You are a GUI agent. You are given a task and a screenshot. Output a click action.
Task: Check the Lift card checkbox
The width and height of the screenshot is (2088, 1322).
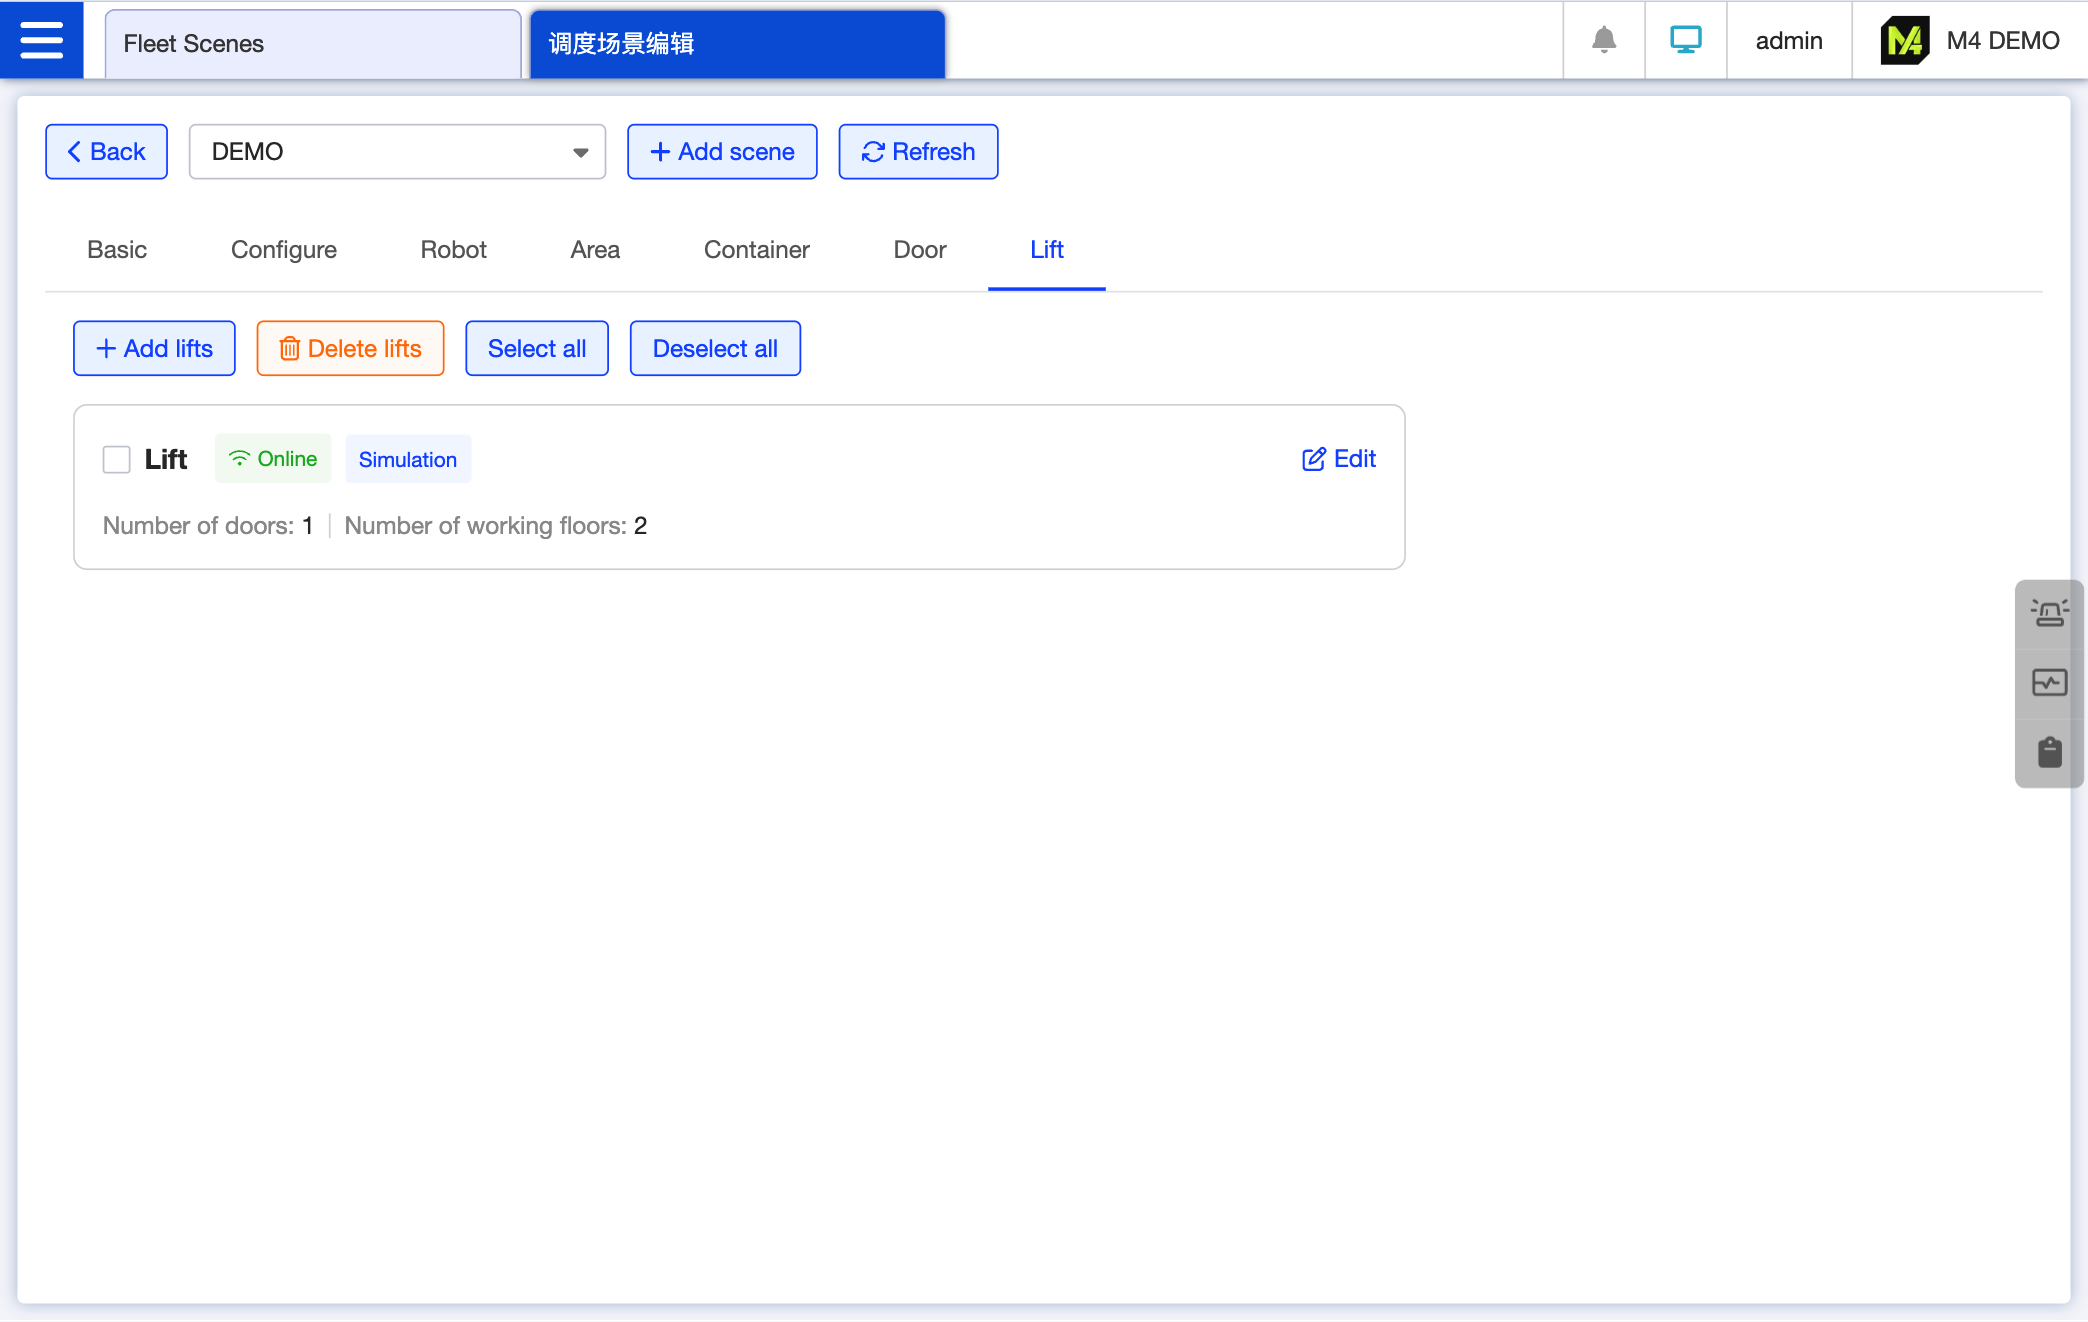[117, 459]
